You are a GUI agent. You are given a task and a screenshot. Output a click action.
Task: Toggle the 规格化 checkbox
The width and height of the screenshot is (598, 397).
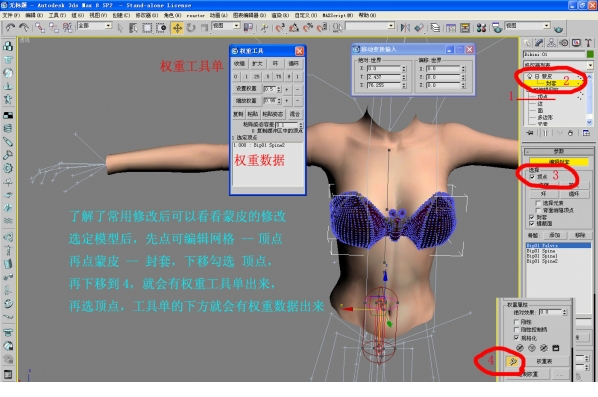tap(517, 338)
